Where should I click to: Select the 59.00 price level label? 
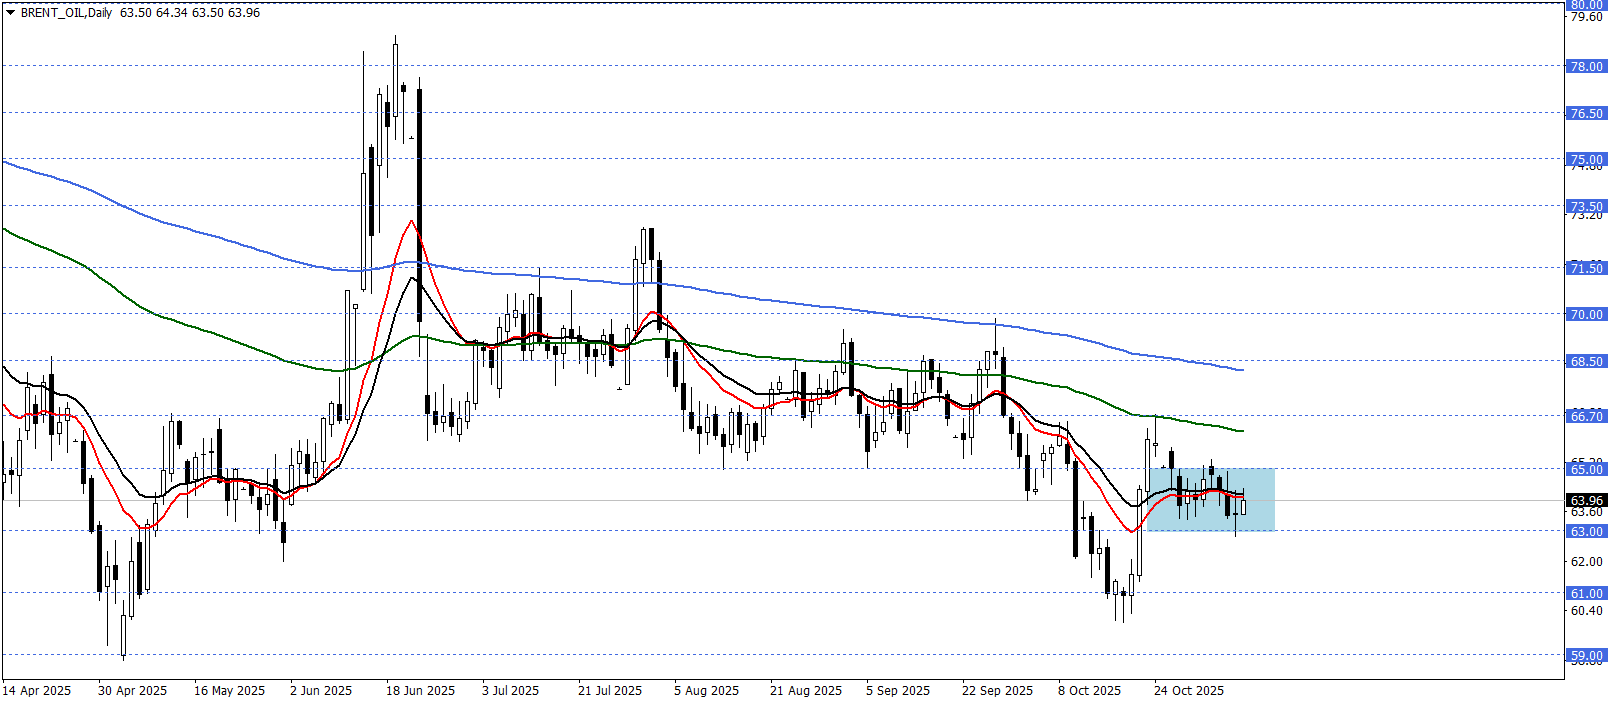click(x=1586, y=655)
